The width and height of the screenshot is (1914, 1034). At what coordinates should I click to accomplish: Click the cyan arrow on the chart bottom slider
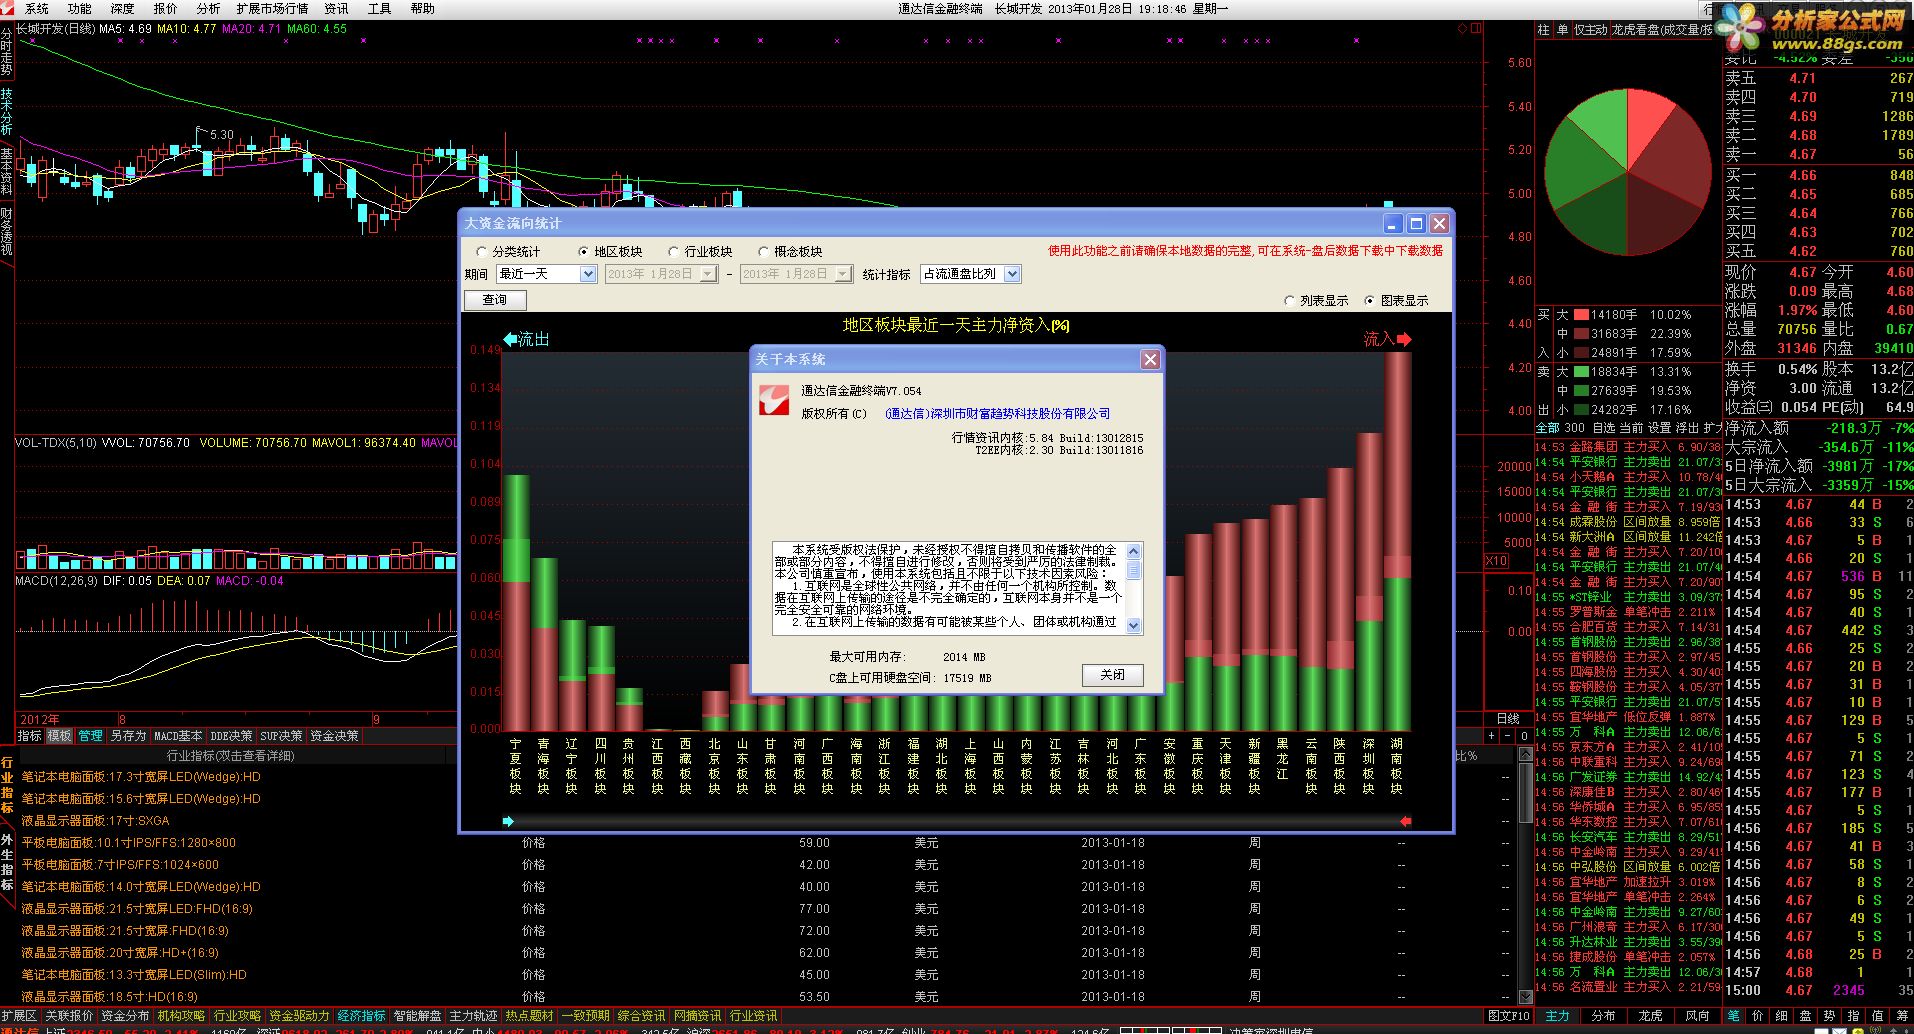pos(508,821)
